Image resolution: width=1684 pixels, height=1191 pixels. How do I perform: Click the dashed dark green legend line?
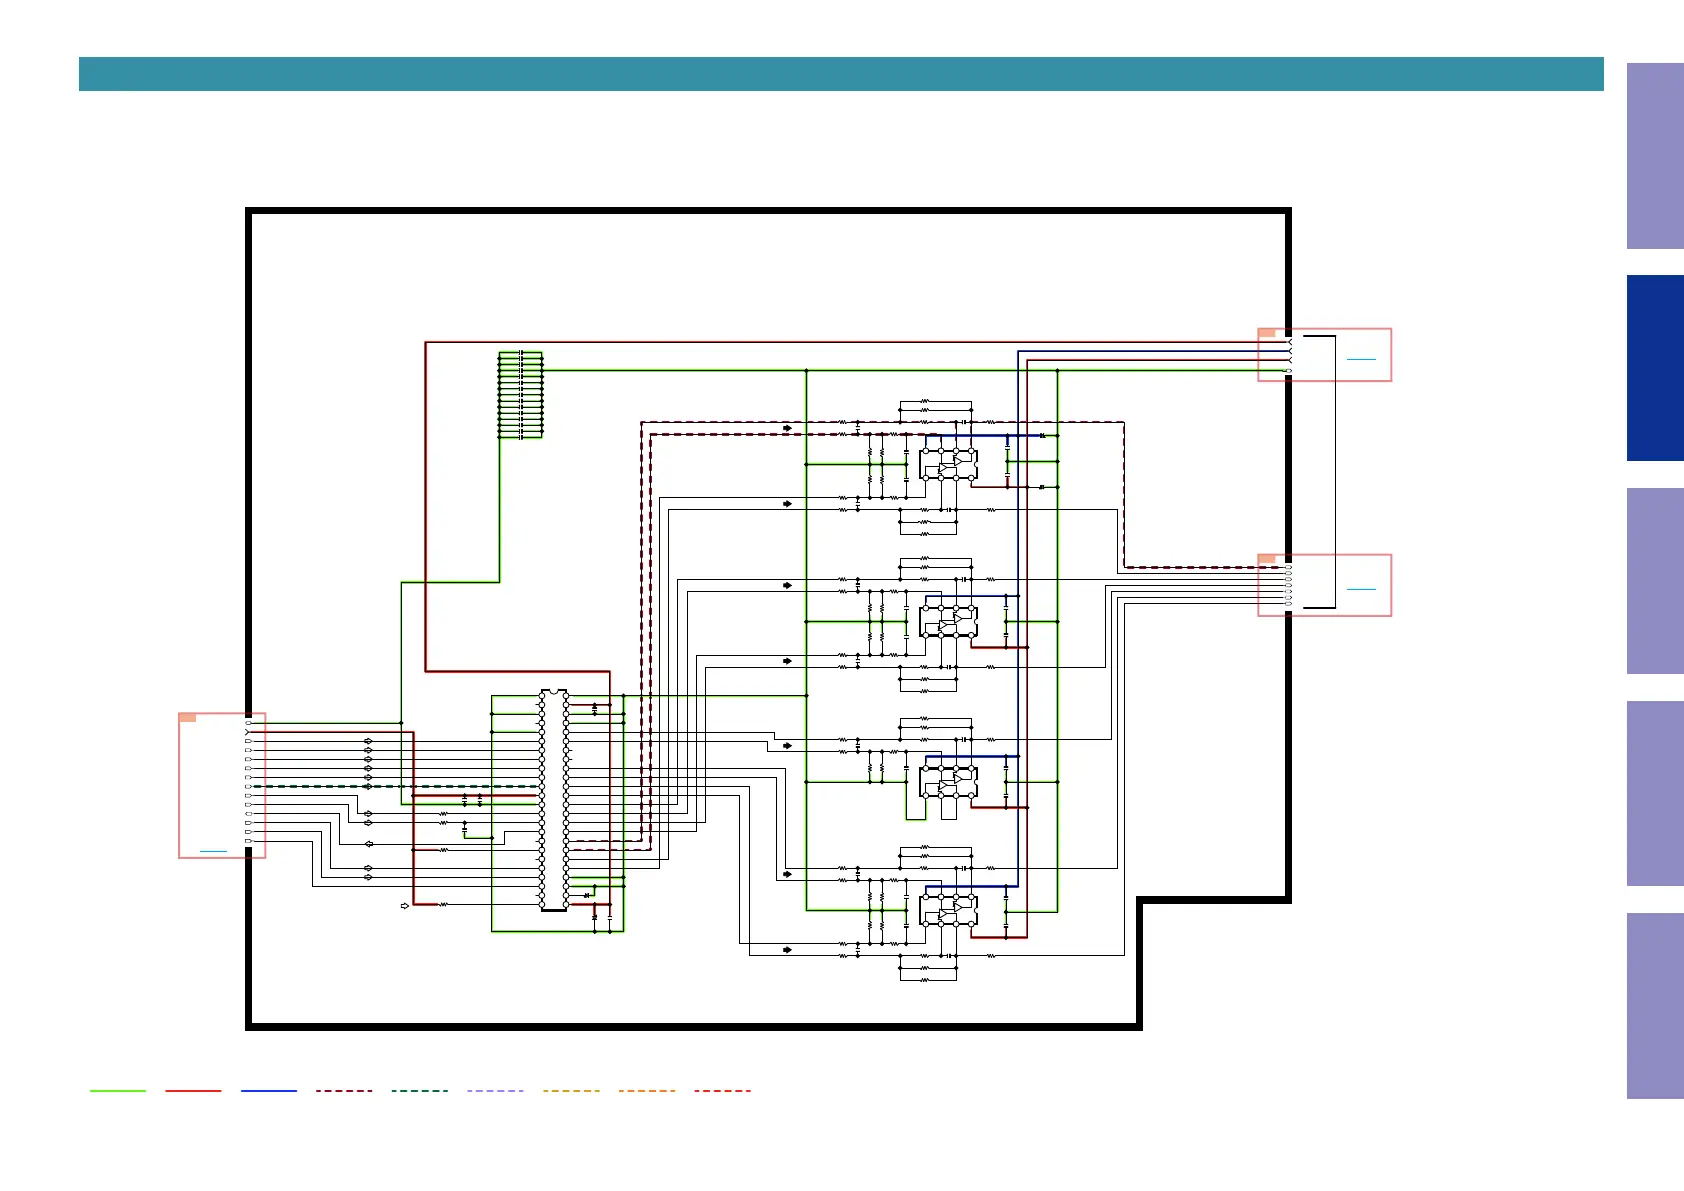(x=420, y=1091)
